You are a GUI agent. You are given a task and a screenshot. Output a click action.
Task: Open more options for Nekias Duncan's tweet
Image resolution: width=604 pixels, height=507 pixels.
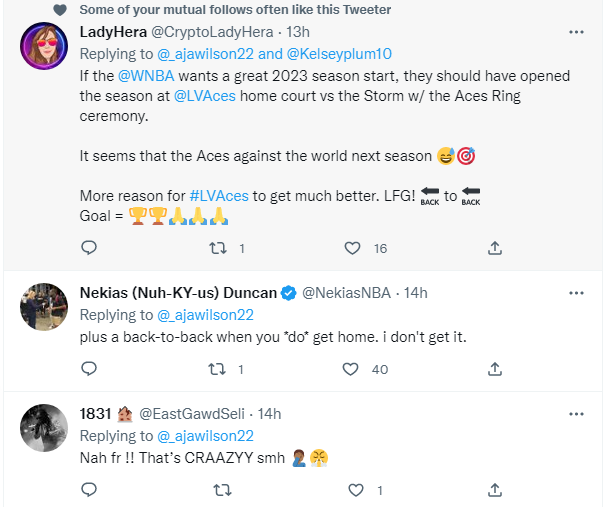click(x=576, y=293)
